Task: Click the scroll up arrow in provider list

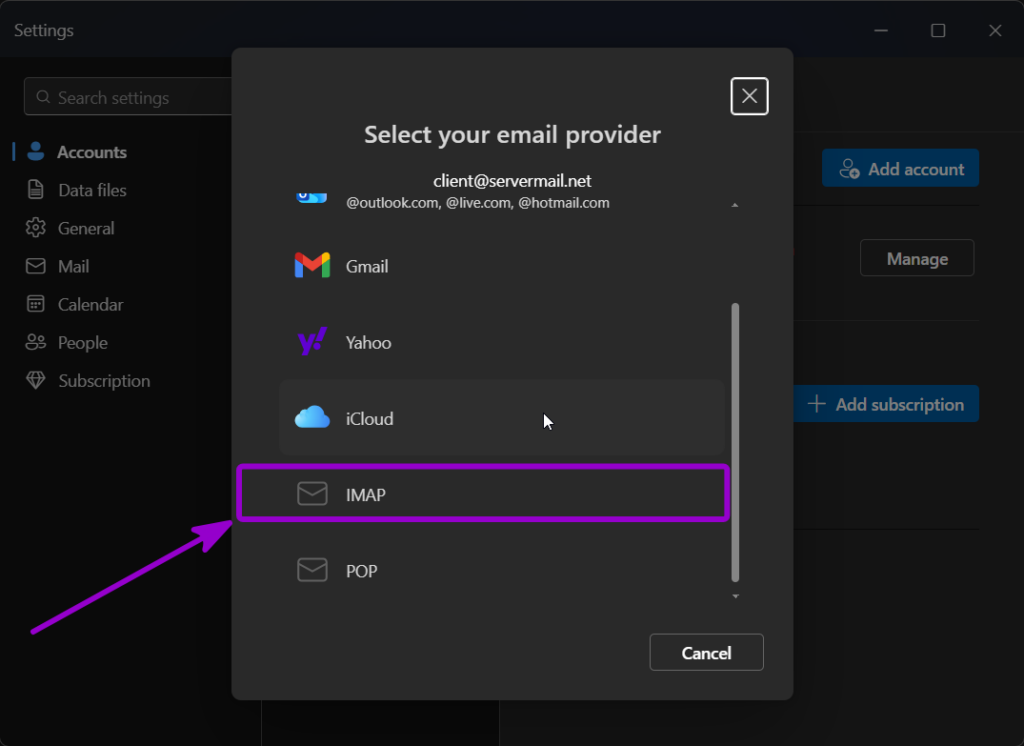Action: tap(735, 205)
